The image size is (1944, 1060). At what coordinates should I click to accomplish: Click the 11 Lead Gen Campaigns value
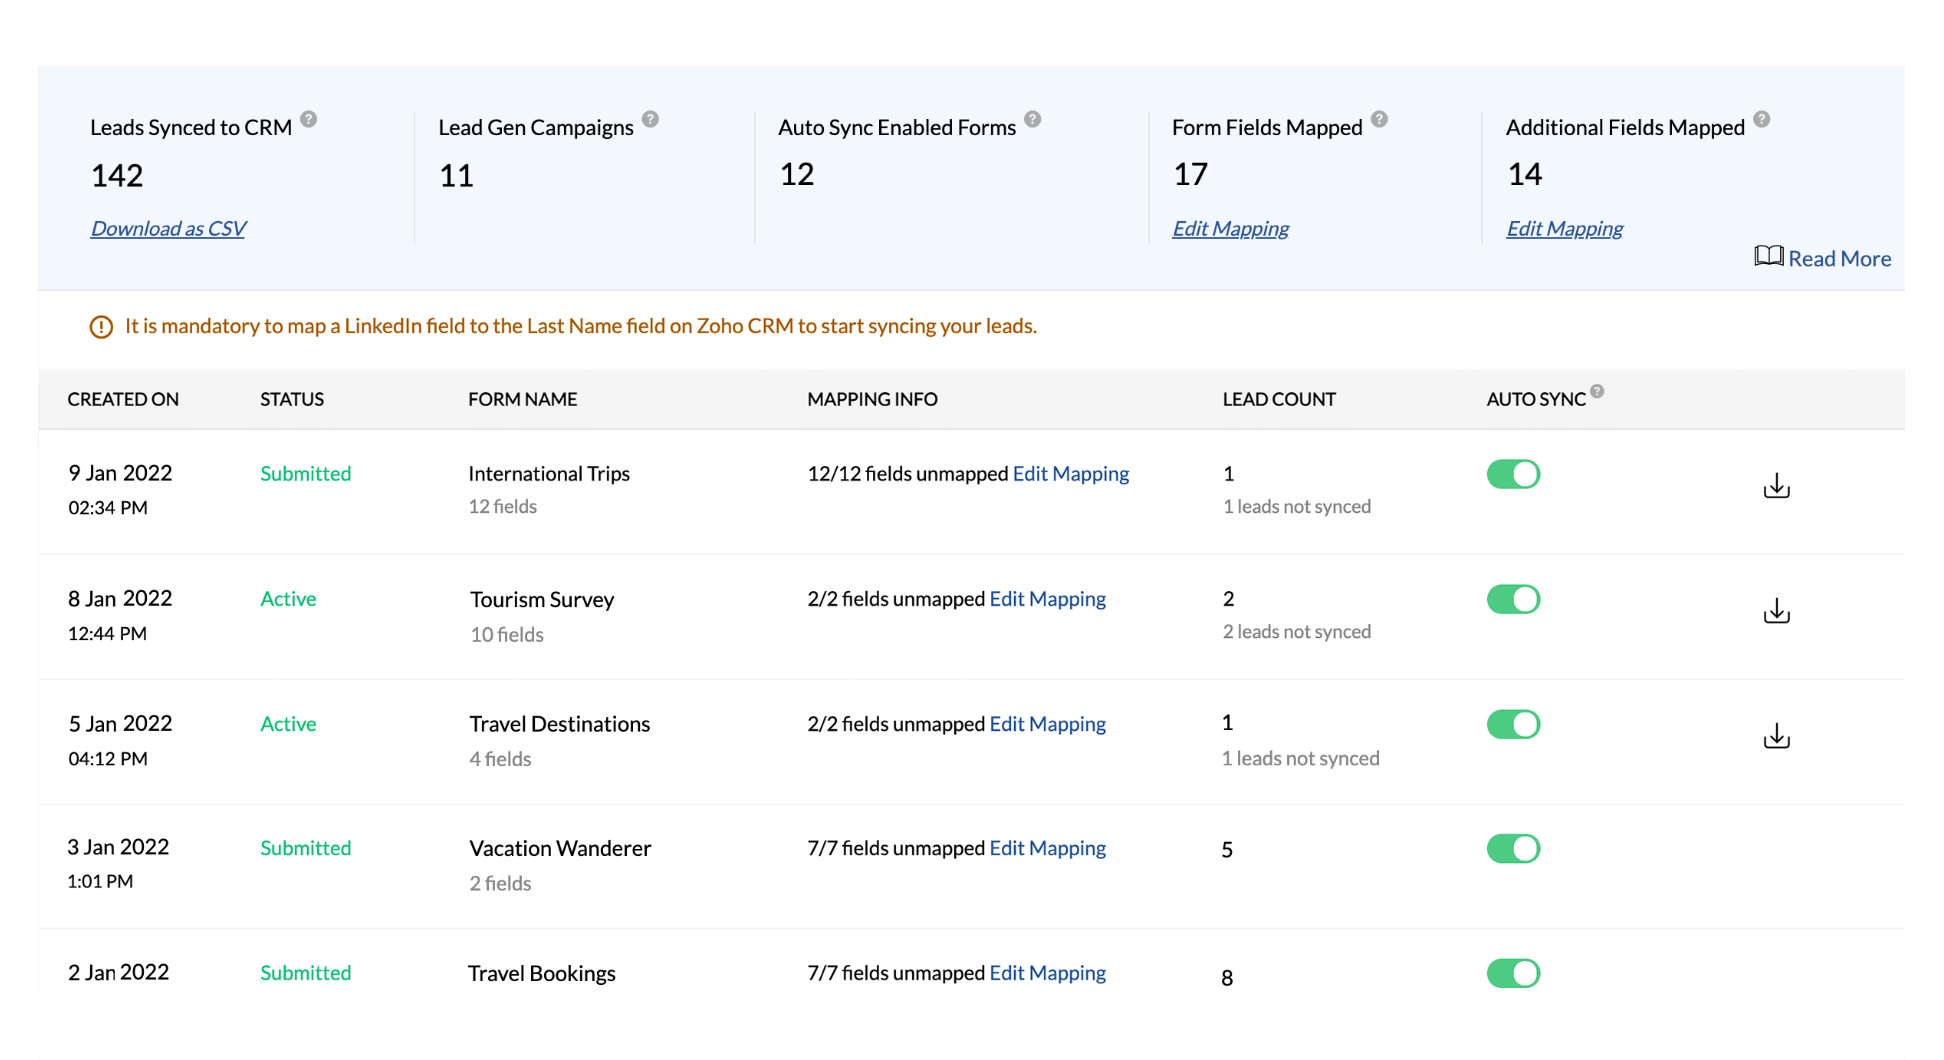456,176
